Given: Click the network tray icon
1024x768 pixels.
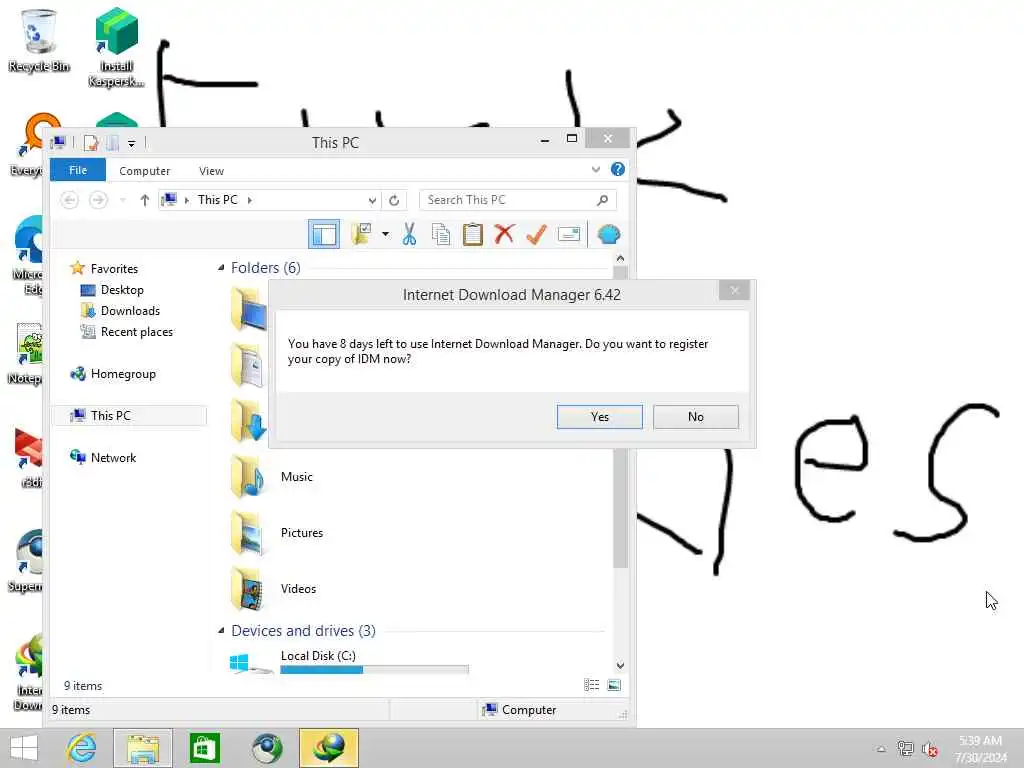Looking at the screenshot, I should (905, 748).
